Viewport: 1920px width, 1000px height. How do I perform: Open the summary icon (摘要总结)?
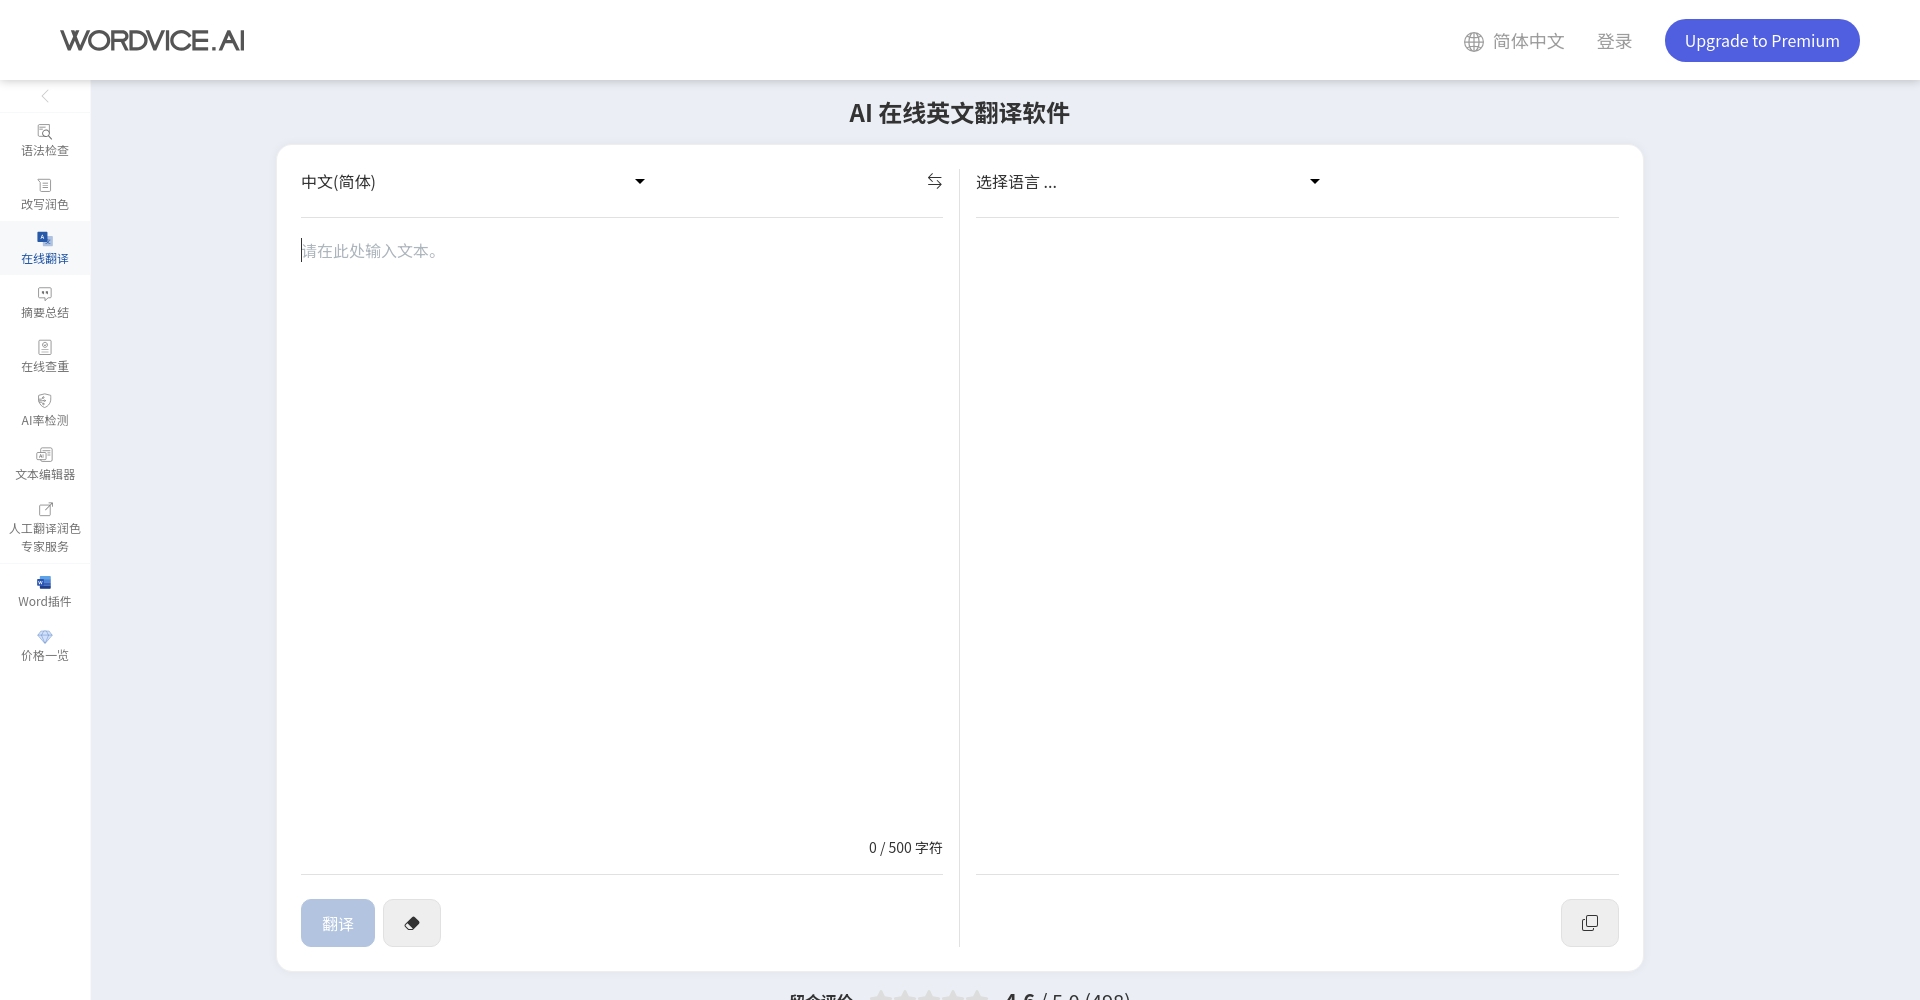coord(45,293)
